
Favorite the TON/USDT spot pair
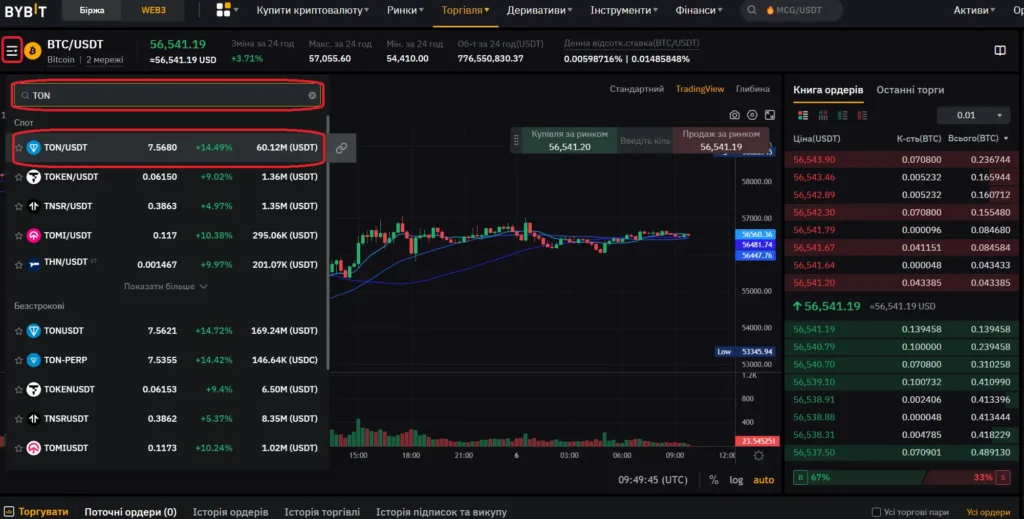click(19, 148)
